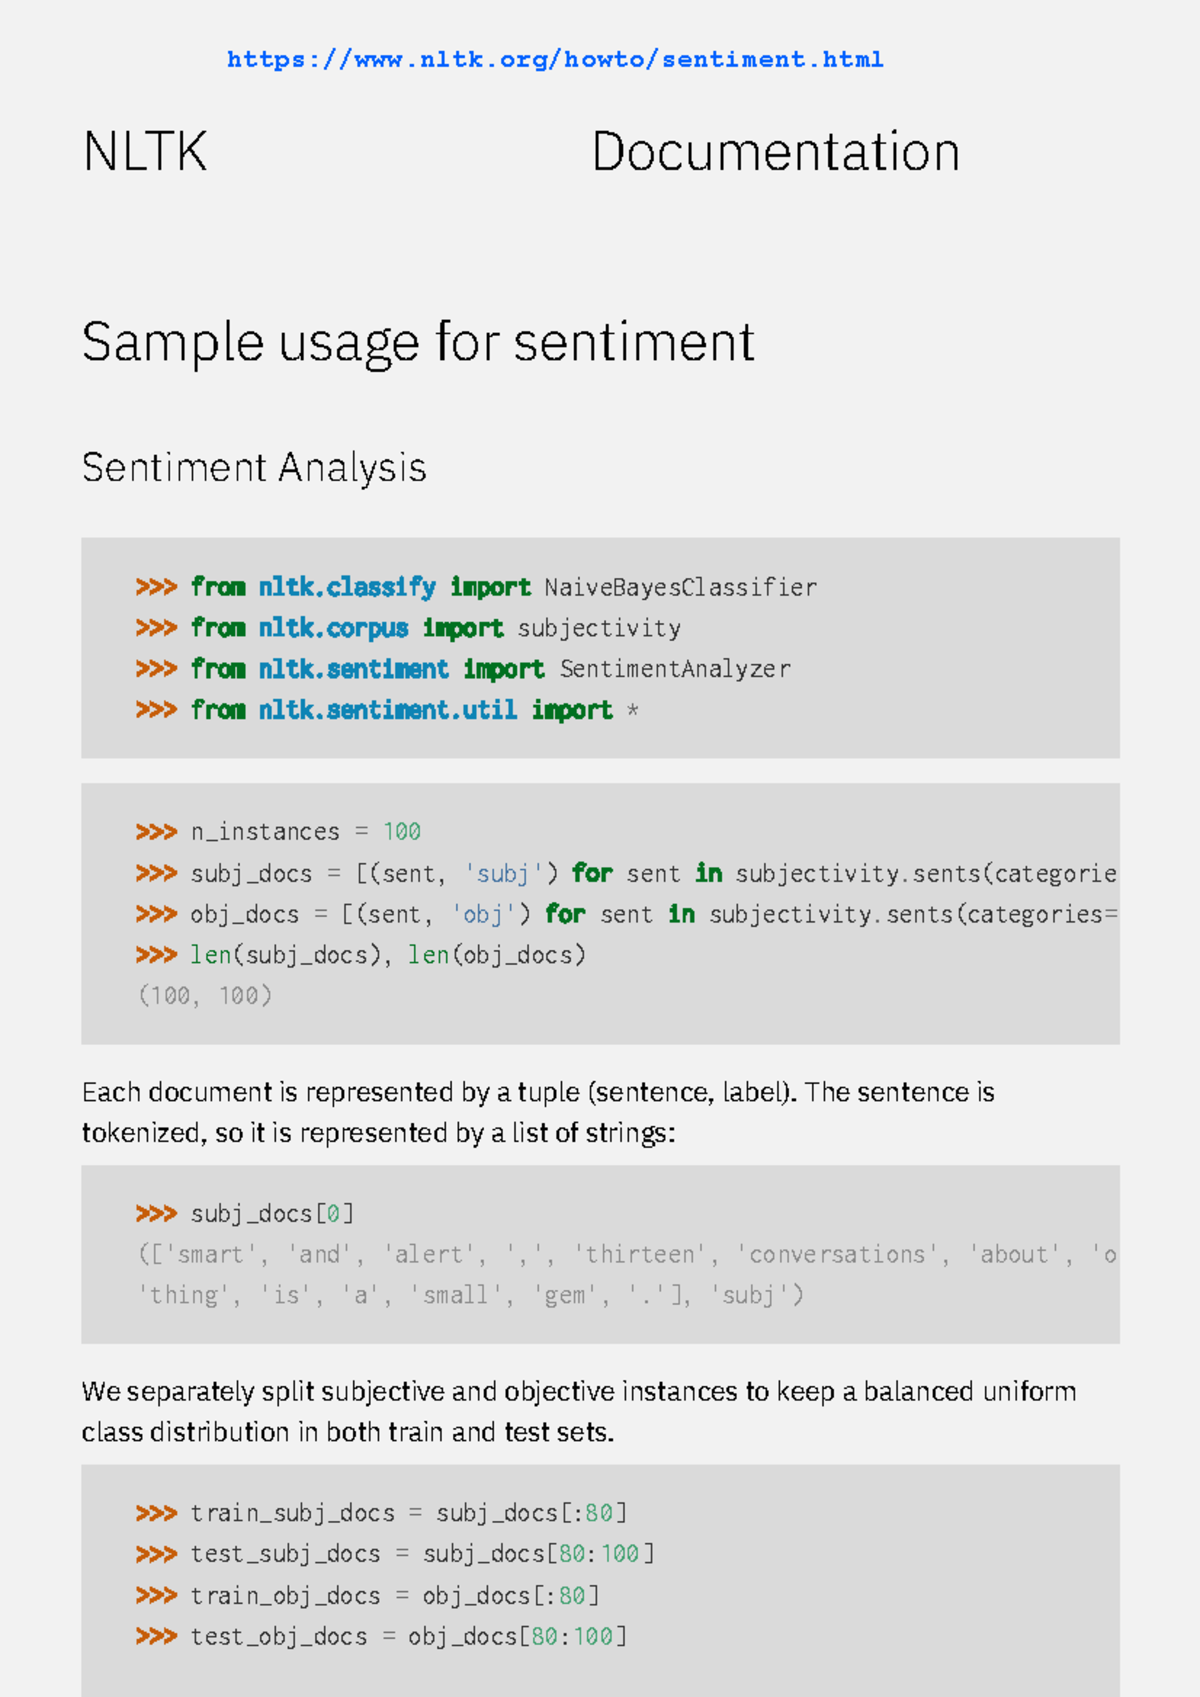The image size is (1200, 1697).
Task: Click the n_instances = 100 line
Action: coord(279,832)
